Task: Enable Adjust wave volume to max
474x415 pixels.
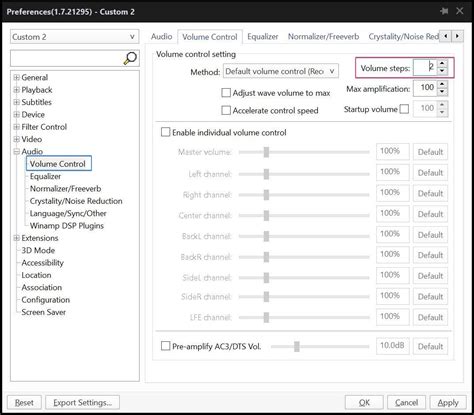Action: (x=226, y=93)
